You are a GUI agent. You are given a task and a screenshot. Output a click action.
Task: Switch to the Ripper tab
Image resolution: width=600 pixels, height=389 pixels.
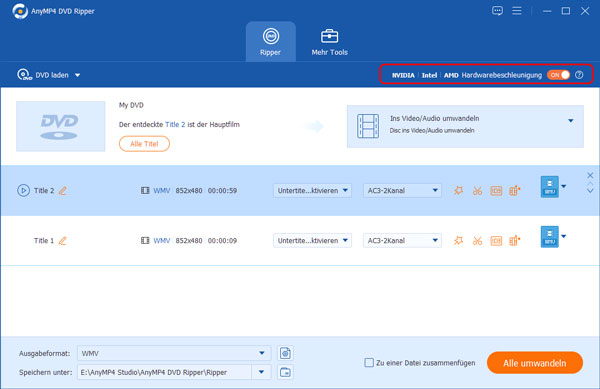[x=271, y=42]
